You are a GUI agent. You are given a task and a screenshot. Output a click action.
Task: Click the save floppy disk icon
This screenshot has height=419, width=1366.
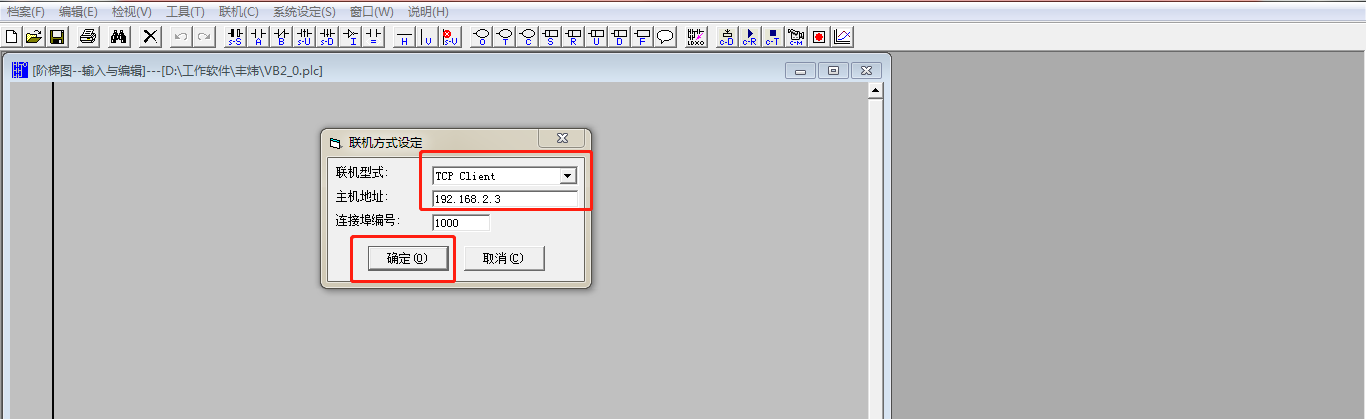coord(57,37)
